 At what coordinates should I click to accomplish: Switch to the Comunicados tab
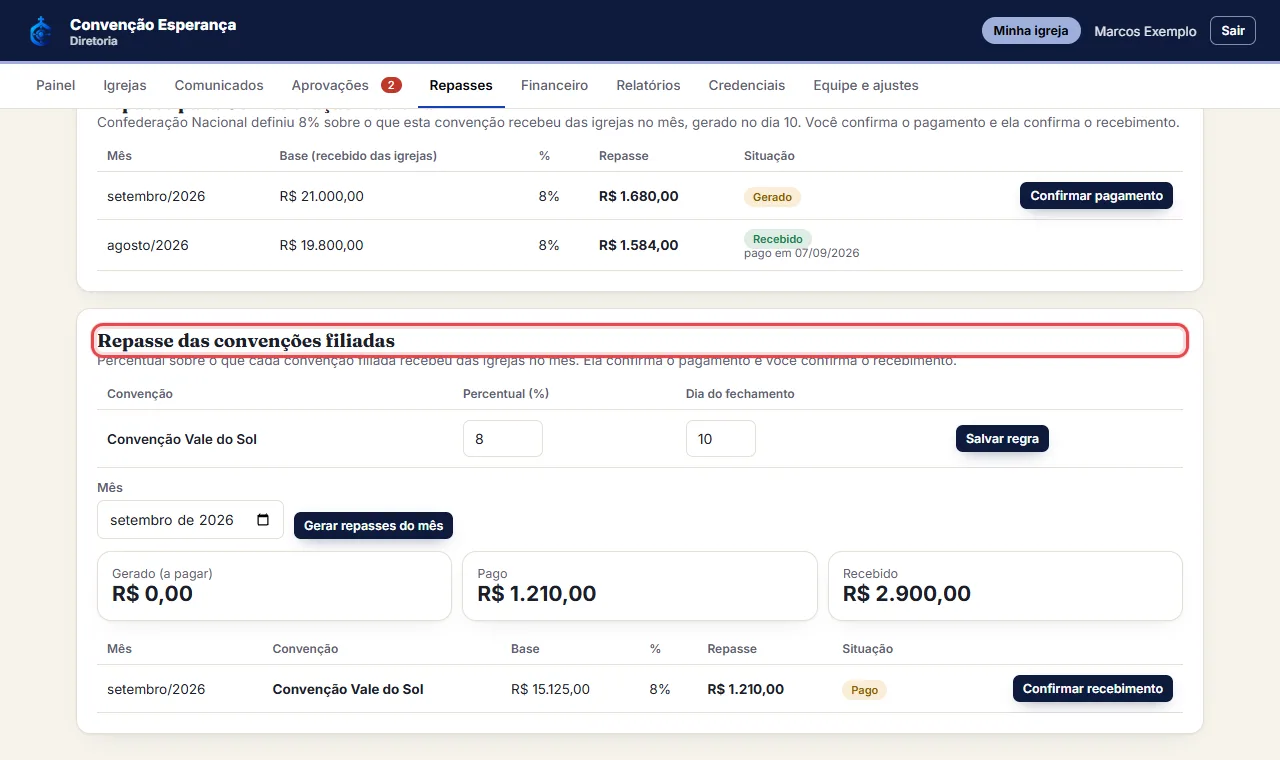tap(219, 85)
